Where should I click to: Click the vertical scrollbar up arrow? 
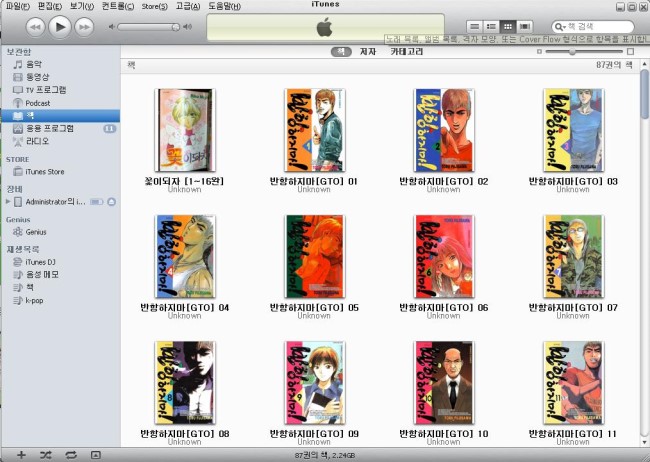[x=644, y=64]
